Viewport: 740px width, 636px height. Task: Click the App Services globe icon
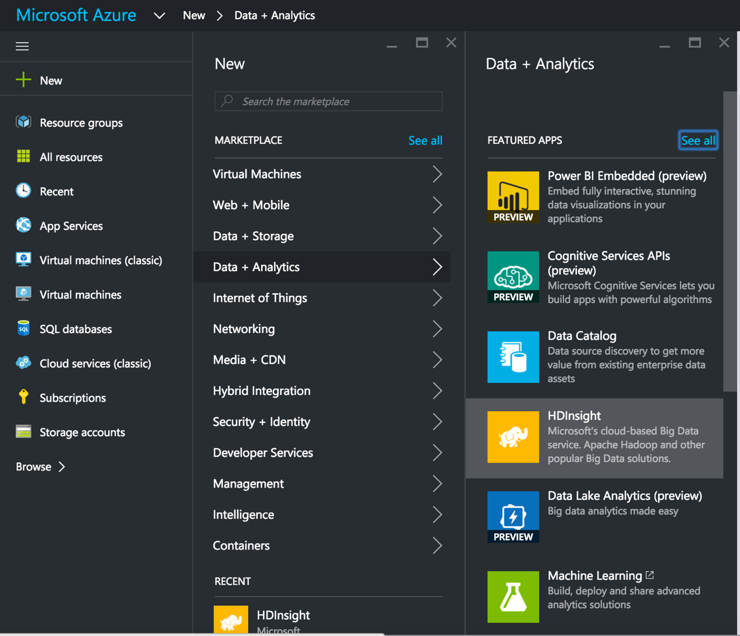[x=23, y=225]
